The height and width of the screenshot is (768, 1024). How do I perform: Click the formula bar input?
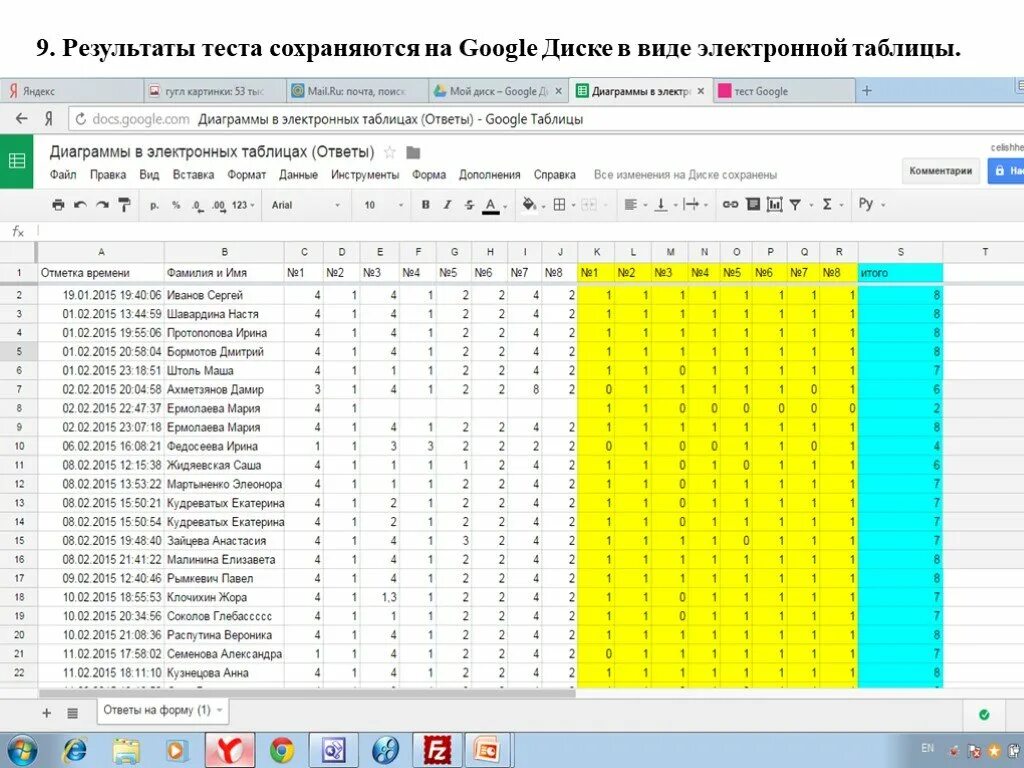pyautogui.click(x=530, y=231)
